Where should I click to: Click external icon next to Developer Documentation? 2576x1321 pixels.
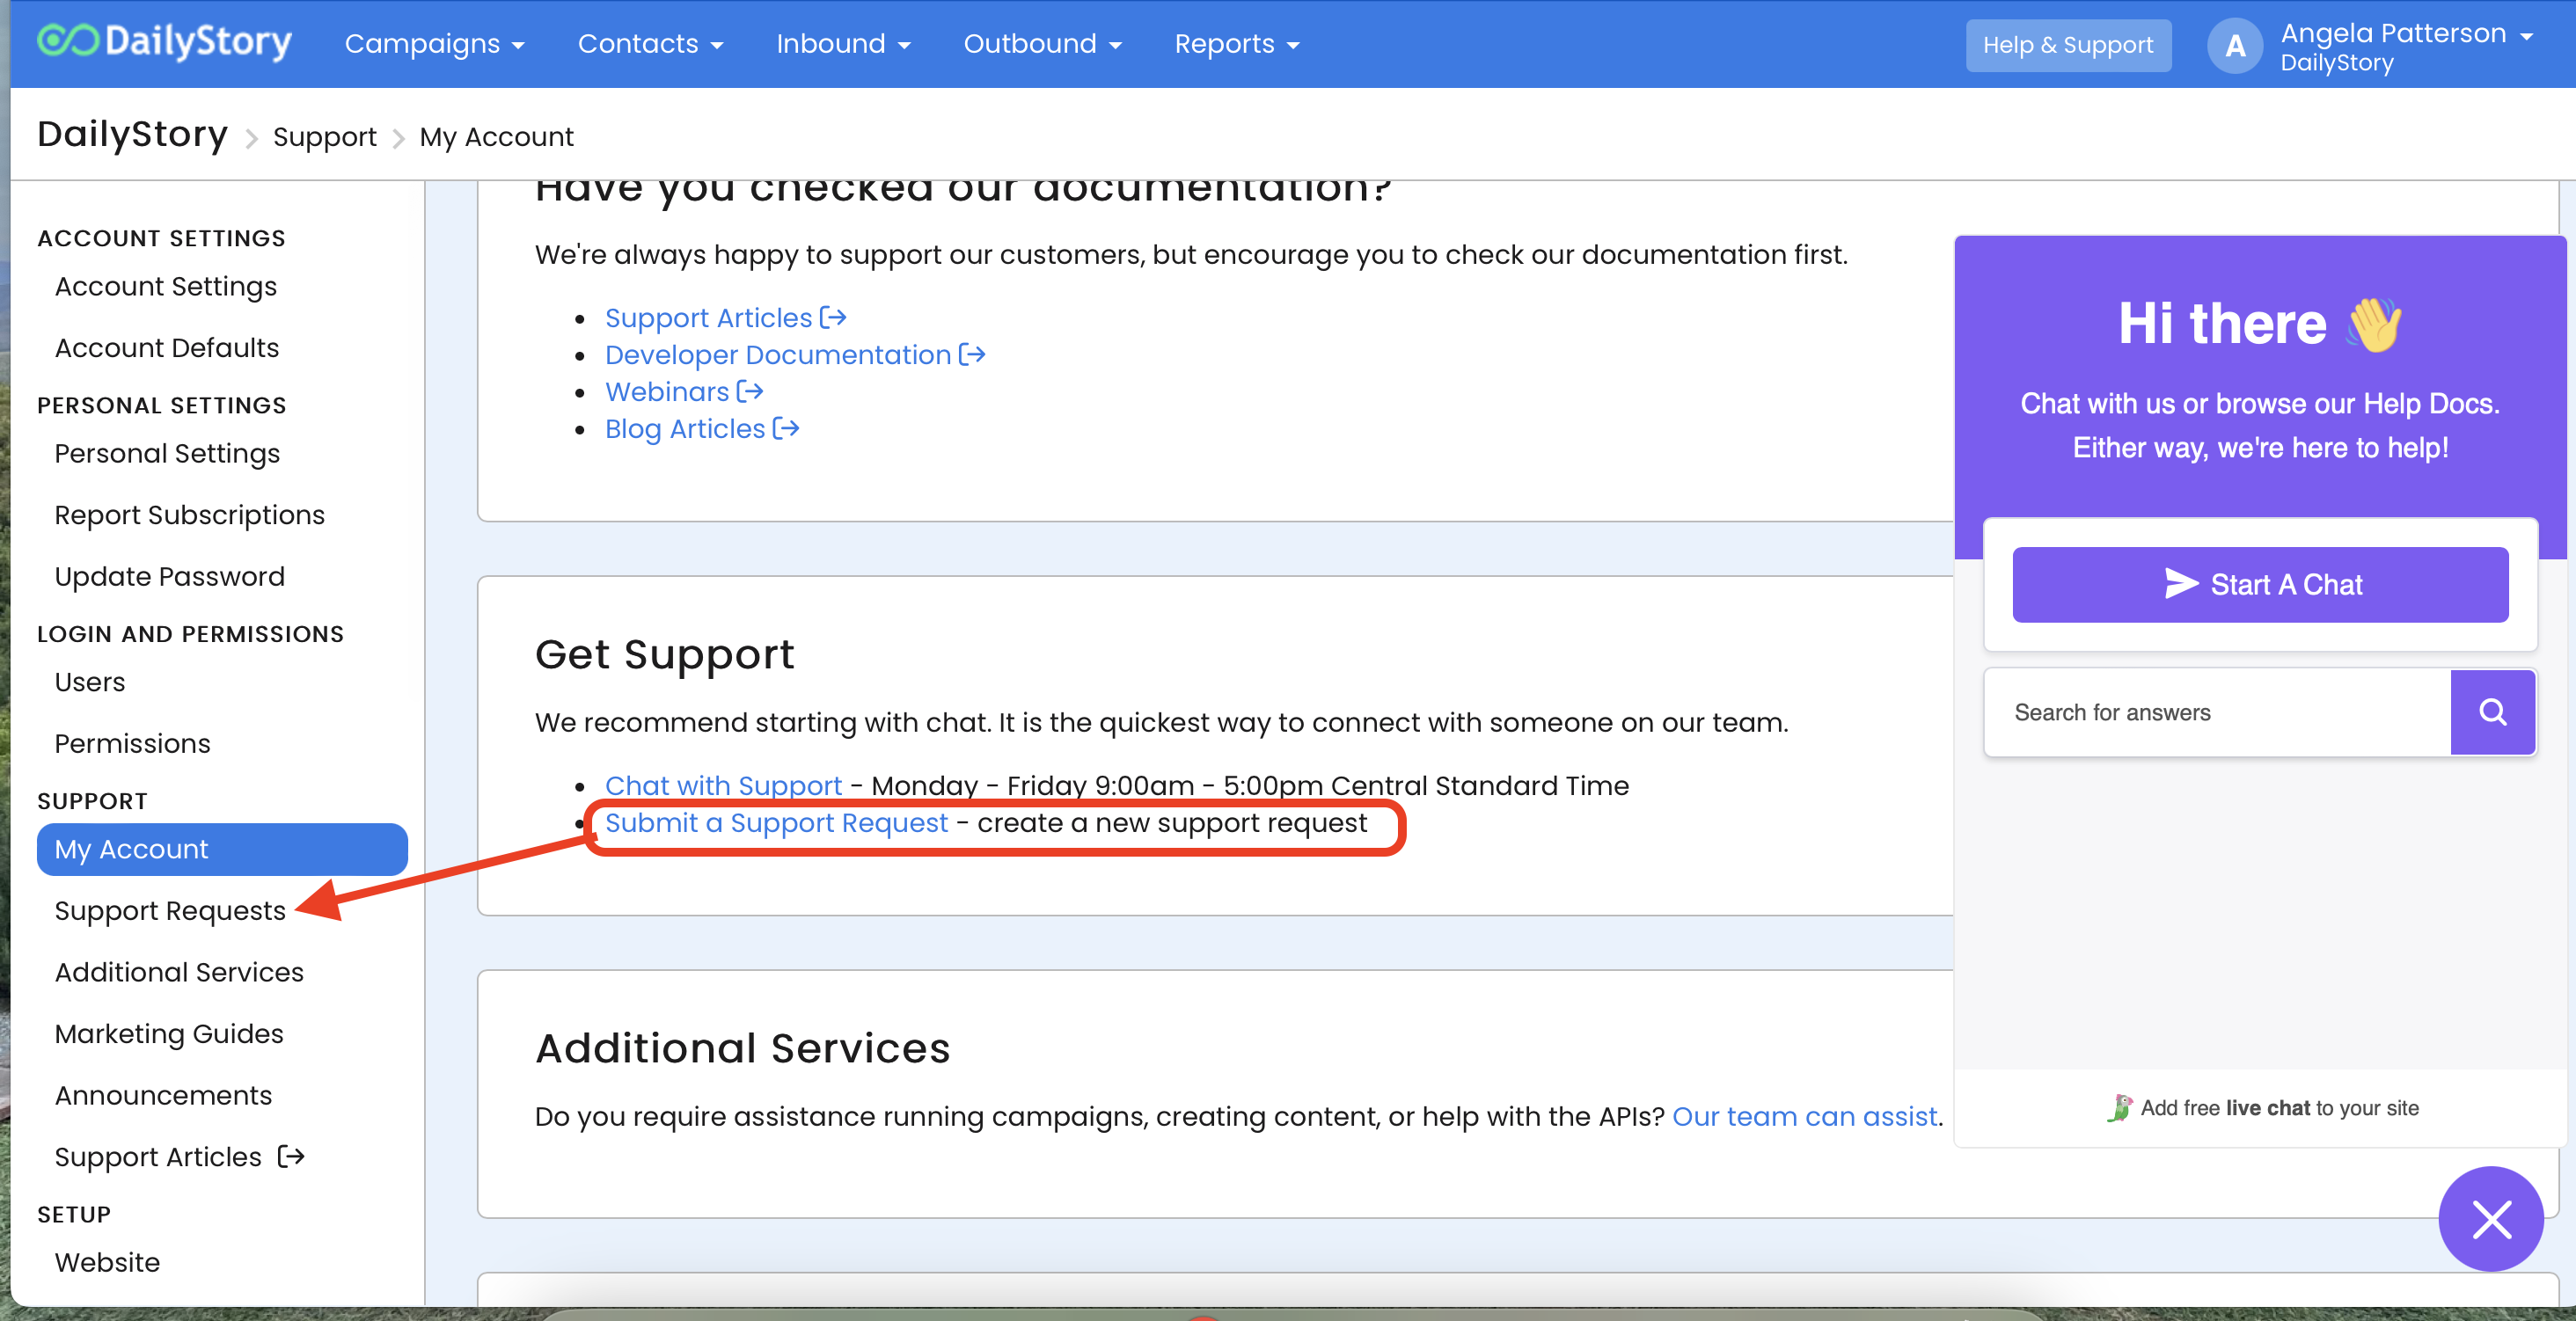tap(972, 355)
